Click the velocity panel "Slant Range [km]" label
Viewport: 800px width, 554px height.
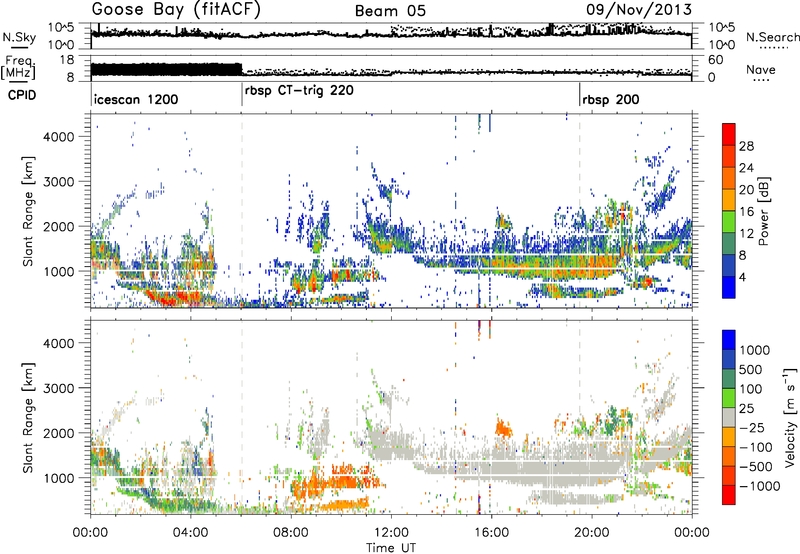pos(28,417)
